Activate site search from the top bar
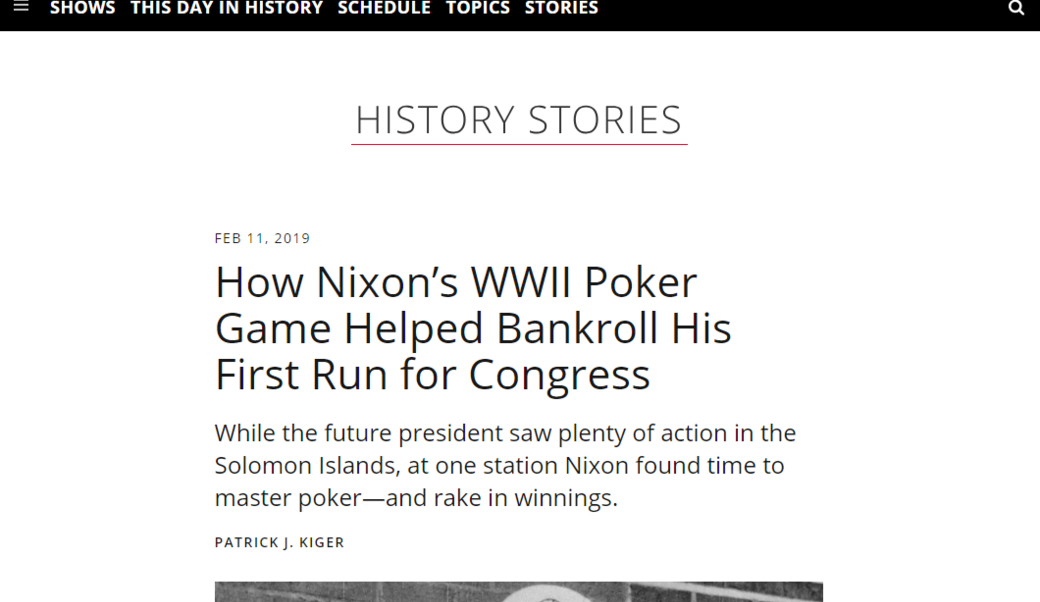This screenshot has width=1040, height=602. click(1017, 8)
